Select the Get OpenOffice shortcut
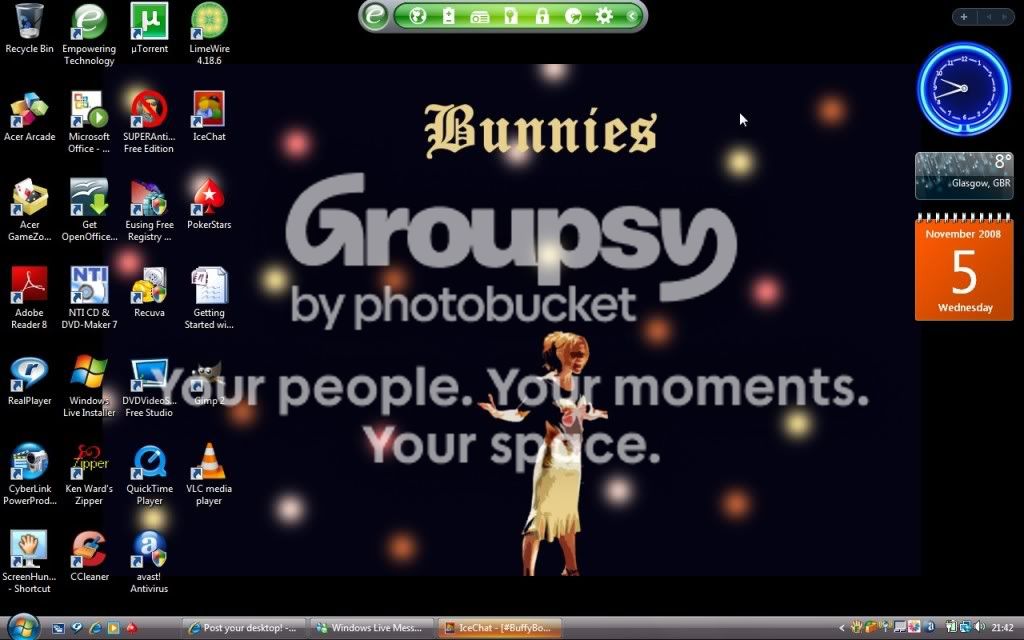The height and width of the screenshot is (640, 1024). point(89,211)
